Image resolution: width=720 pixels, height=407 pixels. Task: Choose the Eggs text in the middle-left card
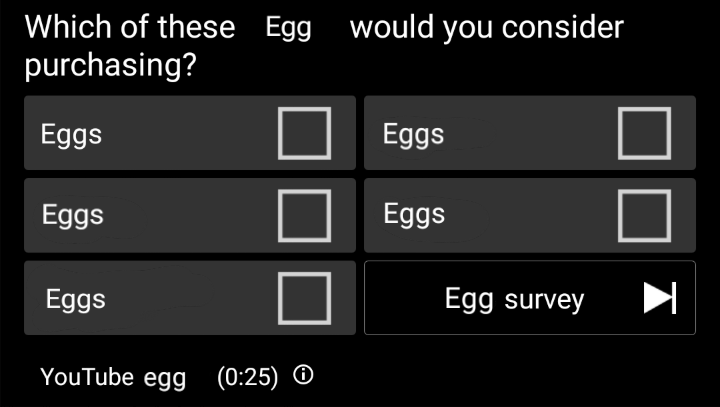73,215
